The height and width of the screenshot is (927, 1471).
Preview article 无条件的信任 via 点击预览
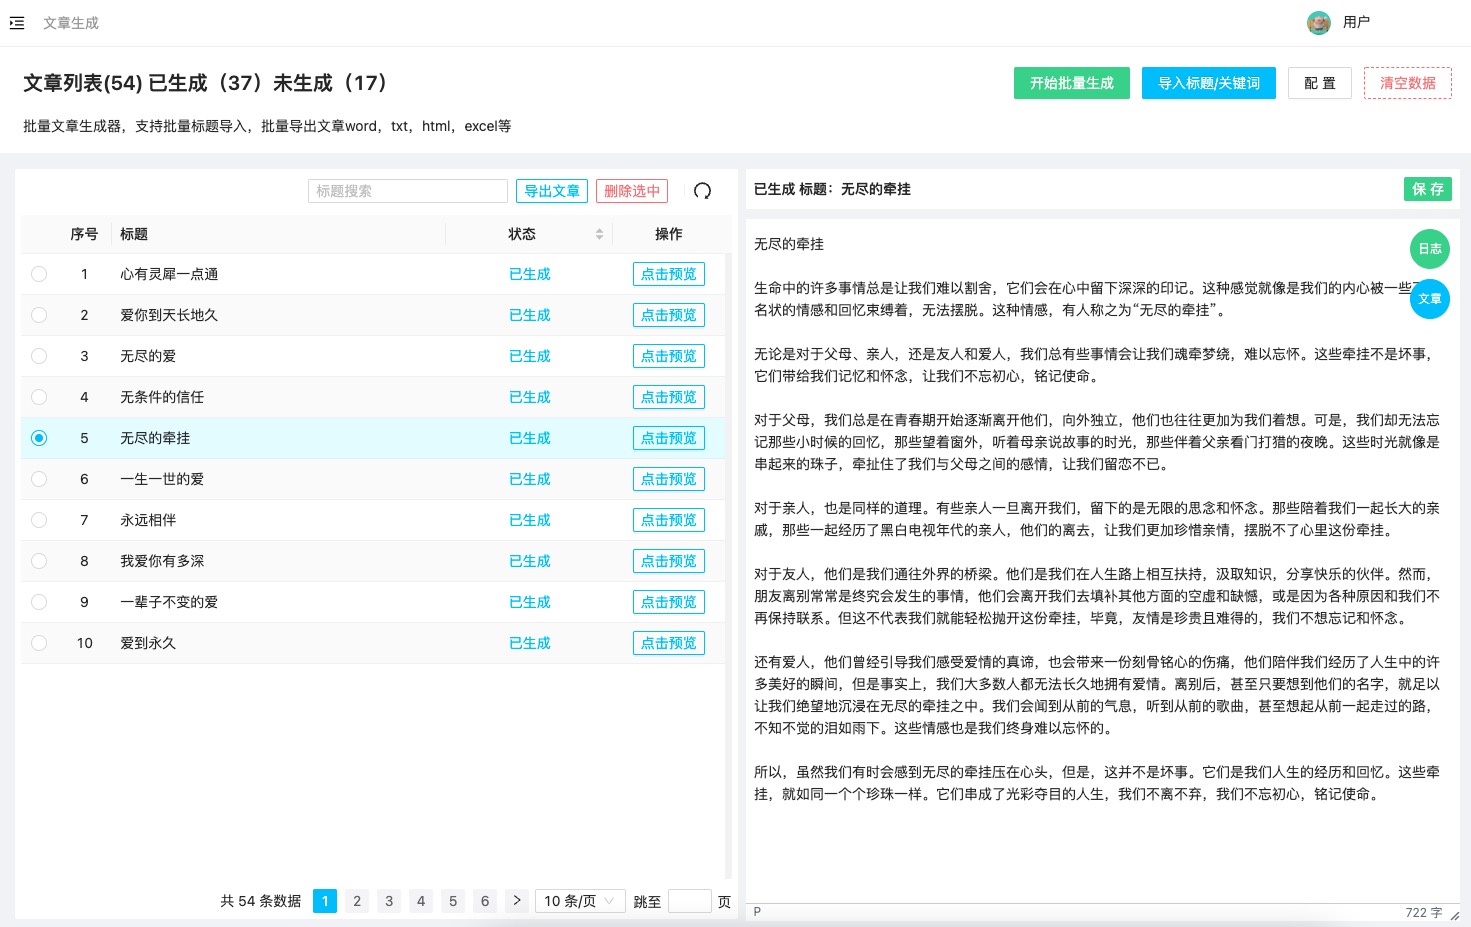click(669, 397)
